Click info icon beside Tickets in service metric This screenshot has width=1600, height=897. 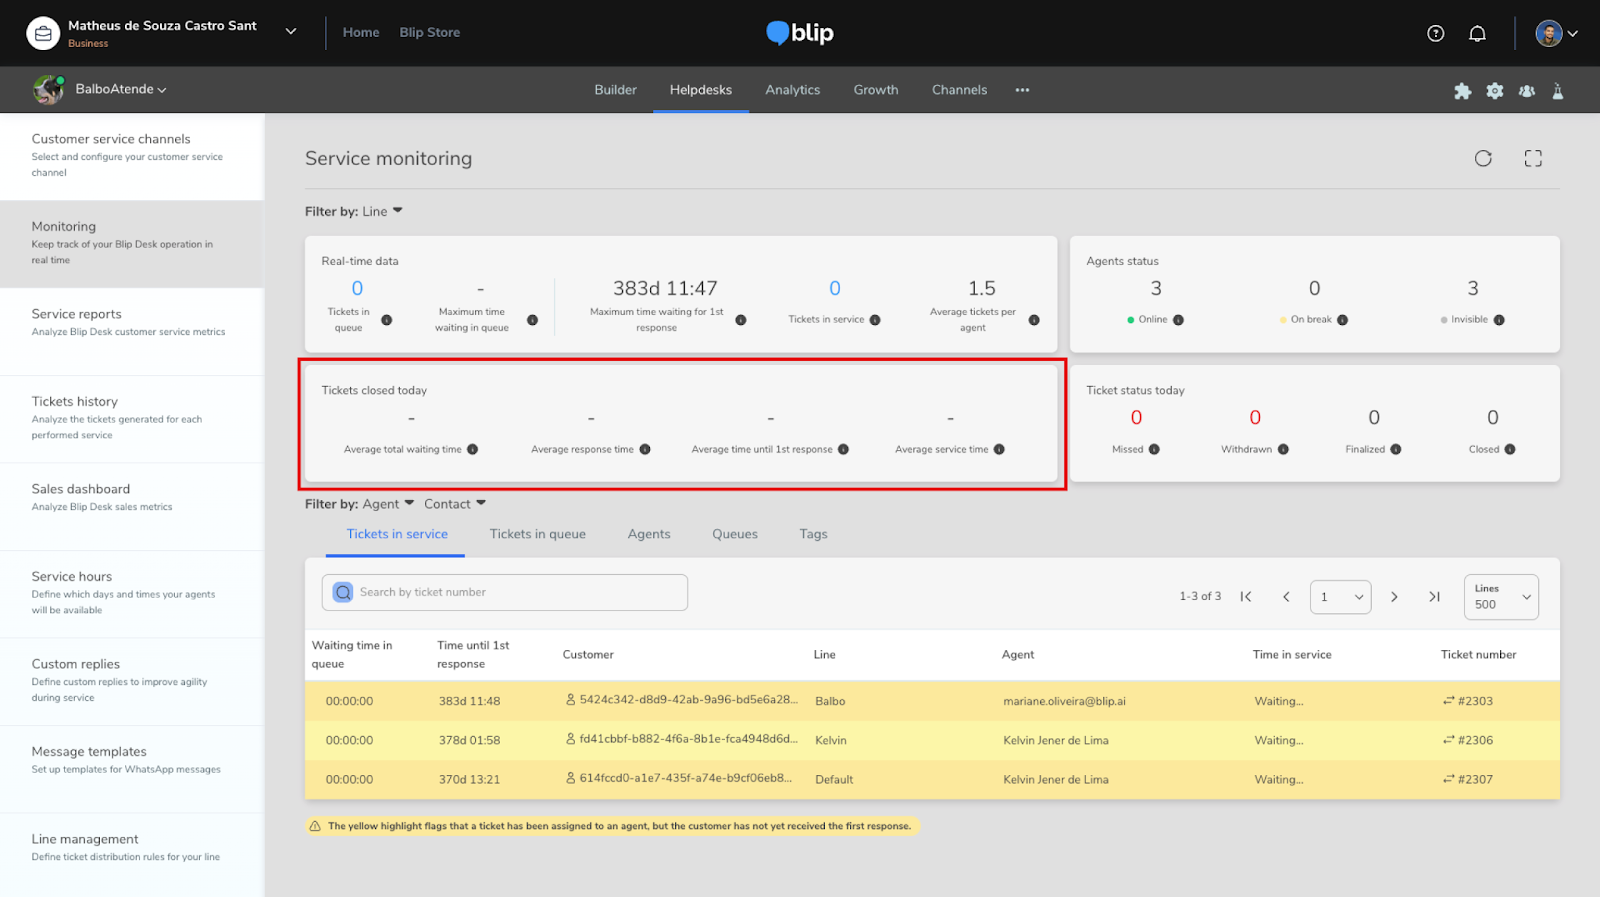[x=875, y=320]
